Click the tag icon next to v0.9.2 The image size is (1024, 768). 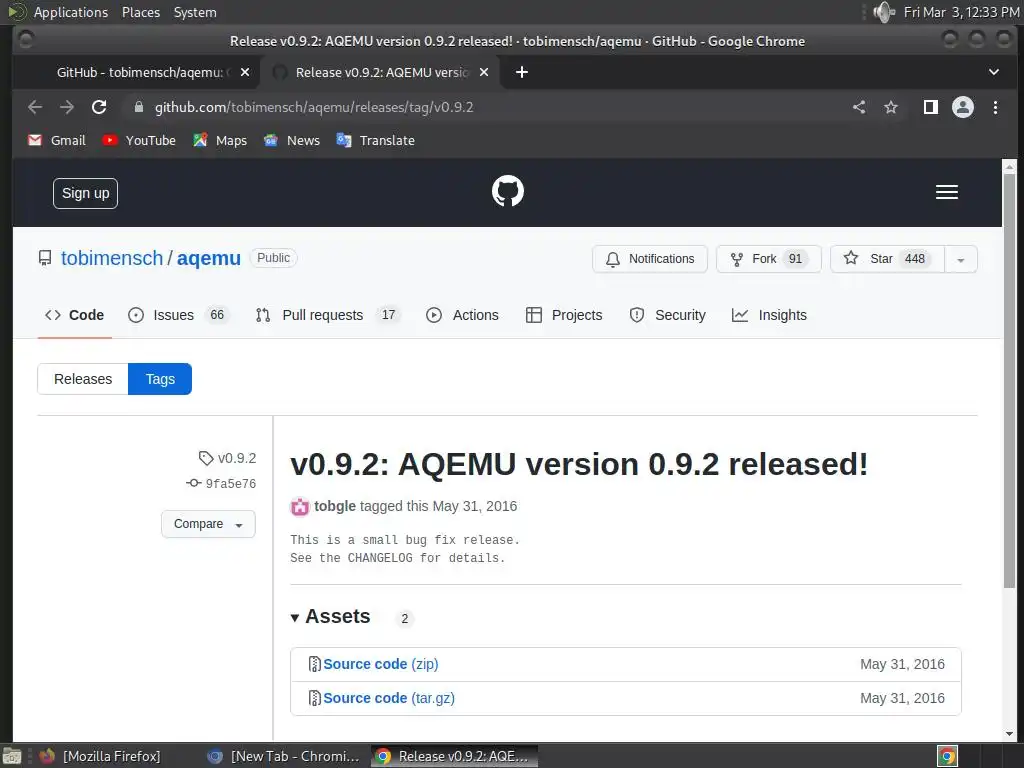point(206,458)
